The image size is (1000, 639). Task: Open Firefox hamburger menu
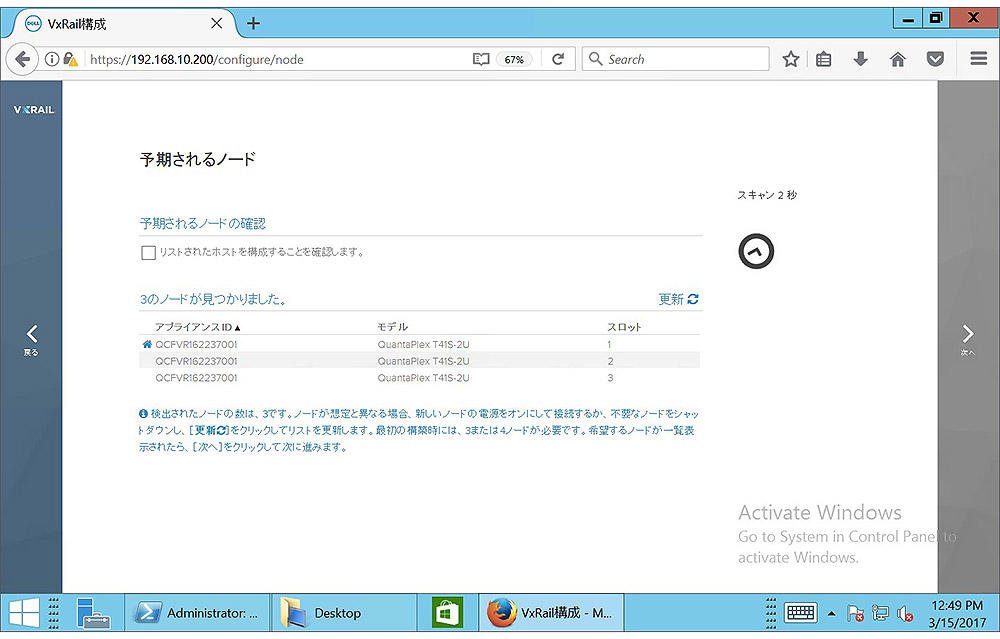click(x=978, y=59)
